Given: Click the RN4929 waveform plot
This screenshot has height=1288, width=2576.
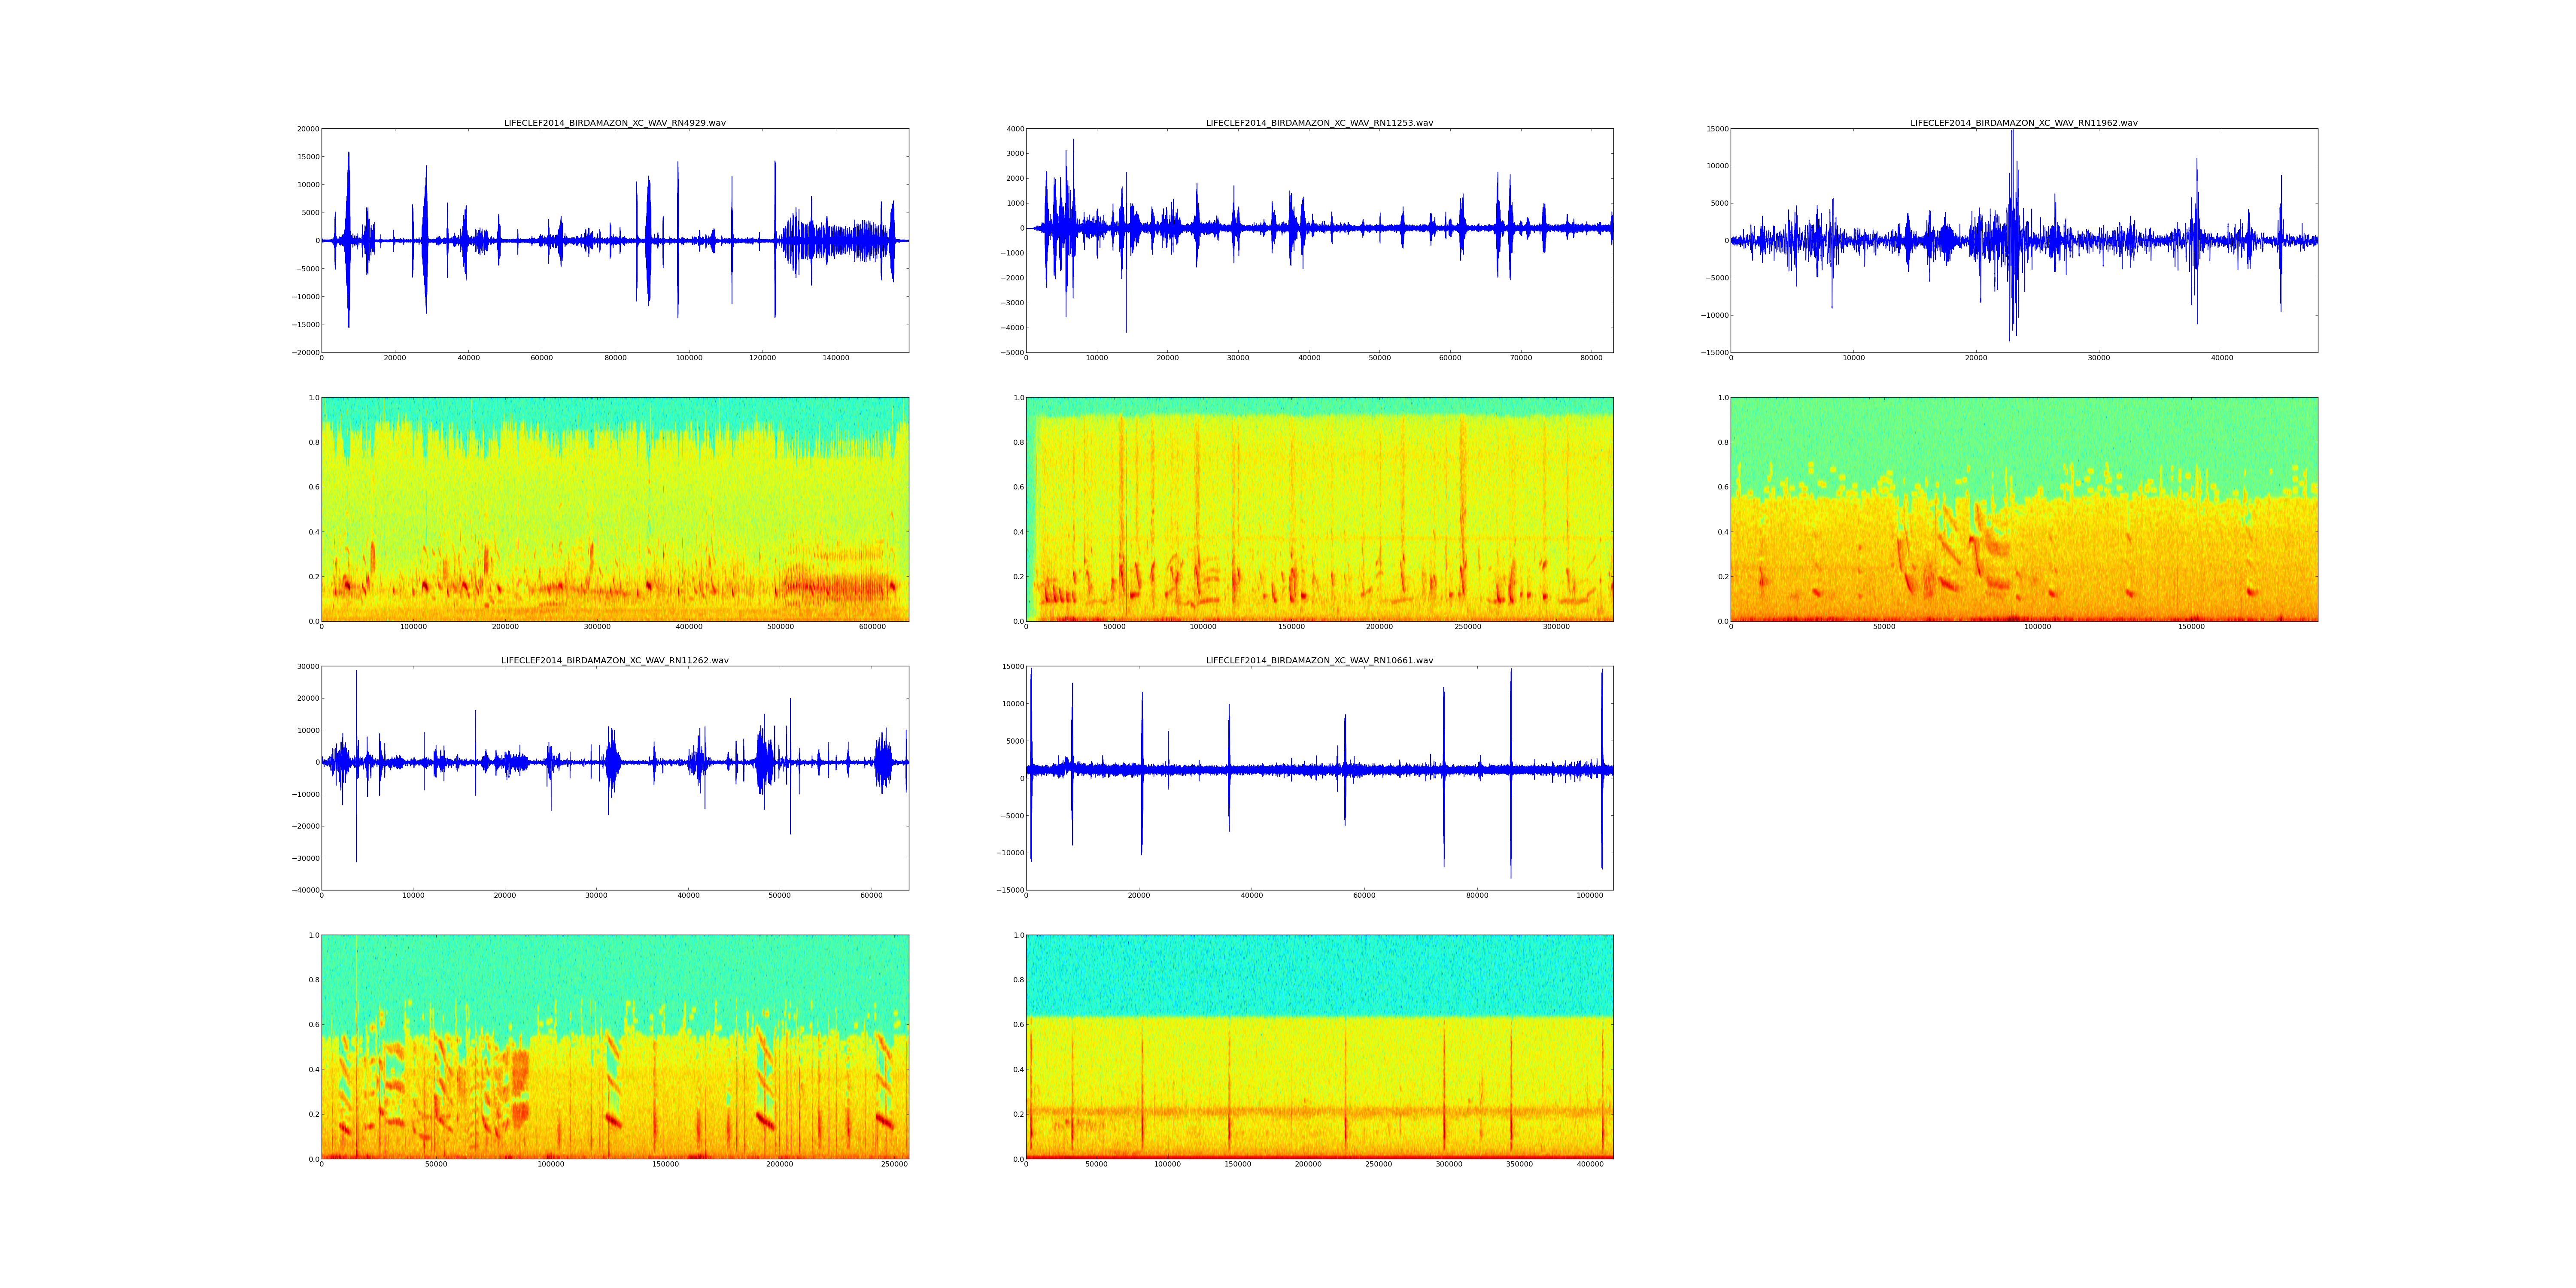Looking at the screenshot, I should tap(614, 240).
